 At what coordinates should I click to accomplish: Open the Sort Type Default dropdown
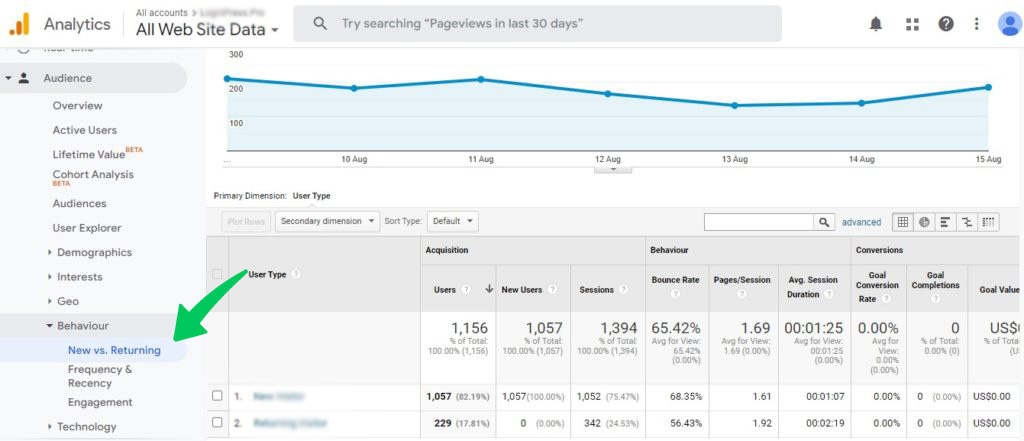point(453,221)
